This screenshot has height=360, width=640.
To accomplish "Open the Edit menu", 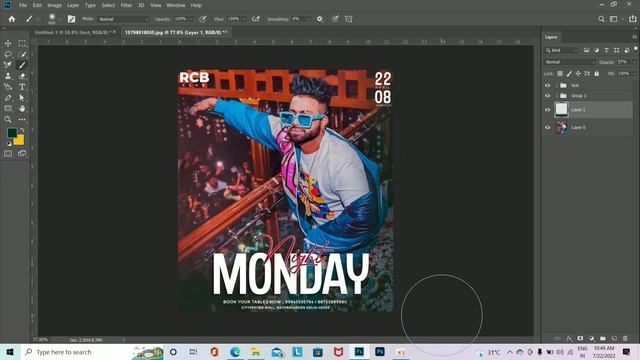I will click(37, 5).
